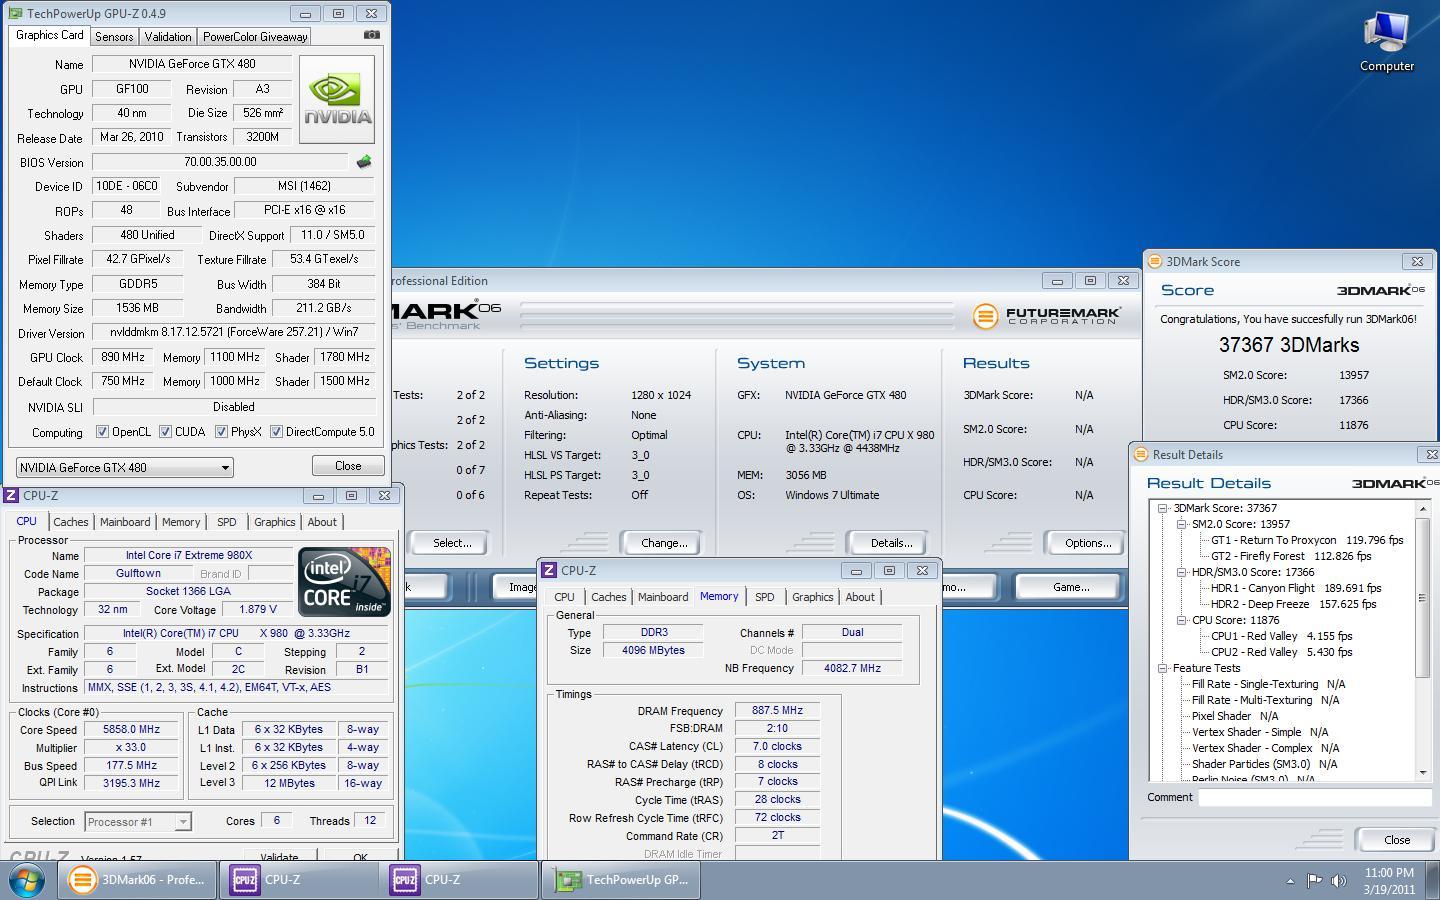Show hidden tray icons arrow
The image size is (1440, 900).
tap(1290, 881)
